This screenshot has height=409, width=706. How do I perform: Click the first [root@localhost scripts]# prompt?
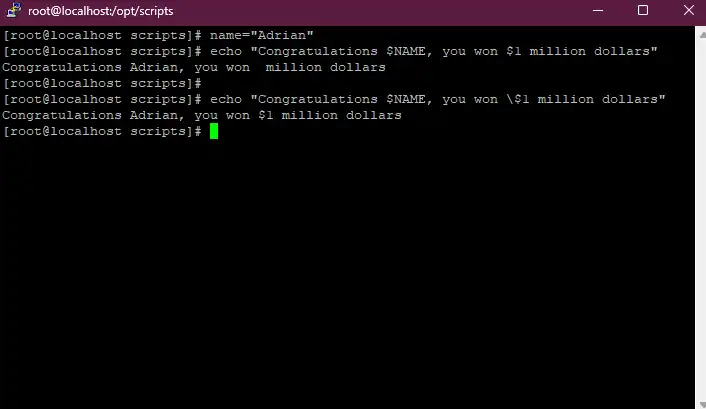[x=102, y=36]
